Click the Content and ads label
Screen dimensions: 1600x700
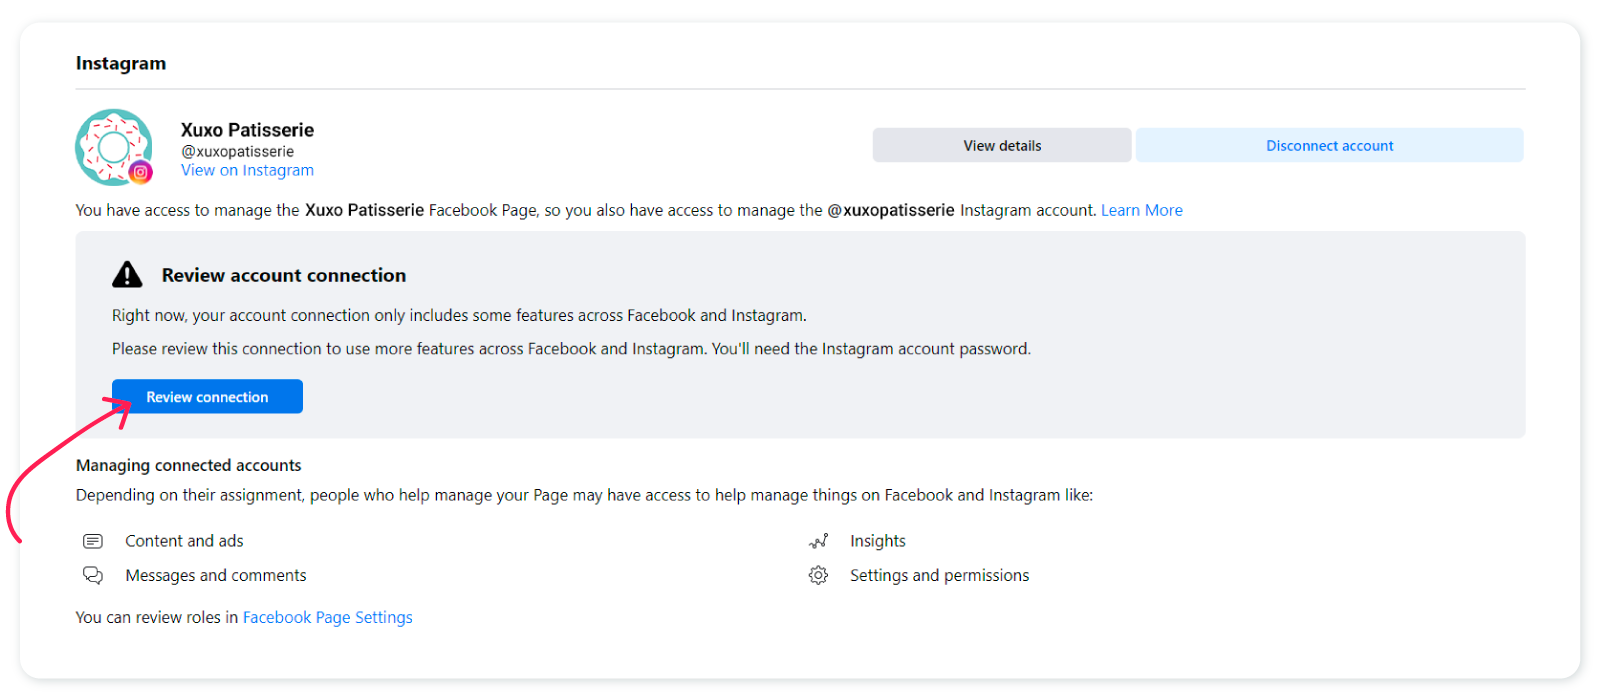[x=184, y=541]
